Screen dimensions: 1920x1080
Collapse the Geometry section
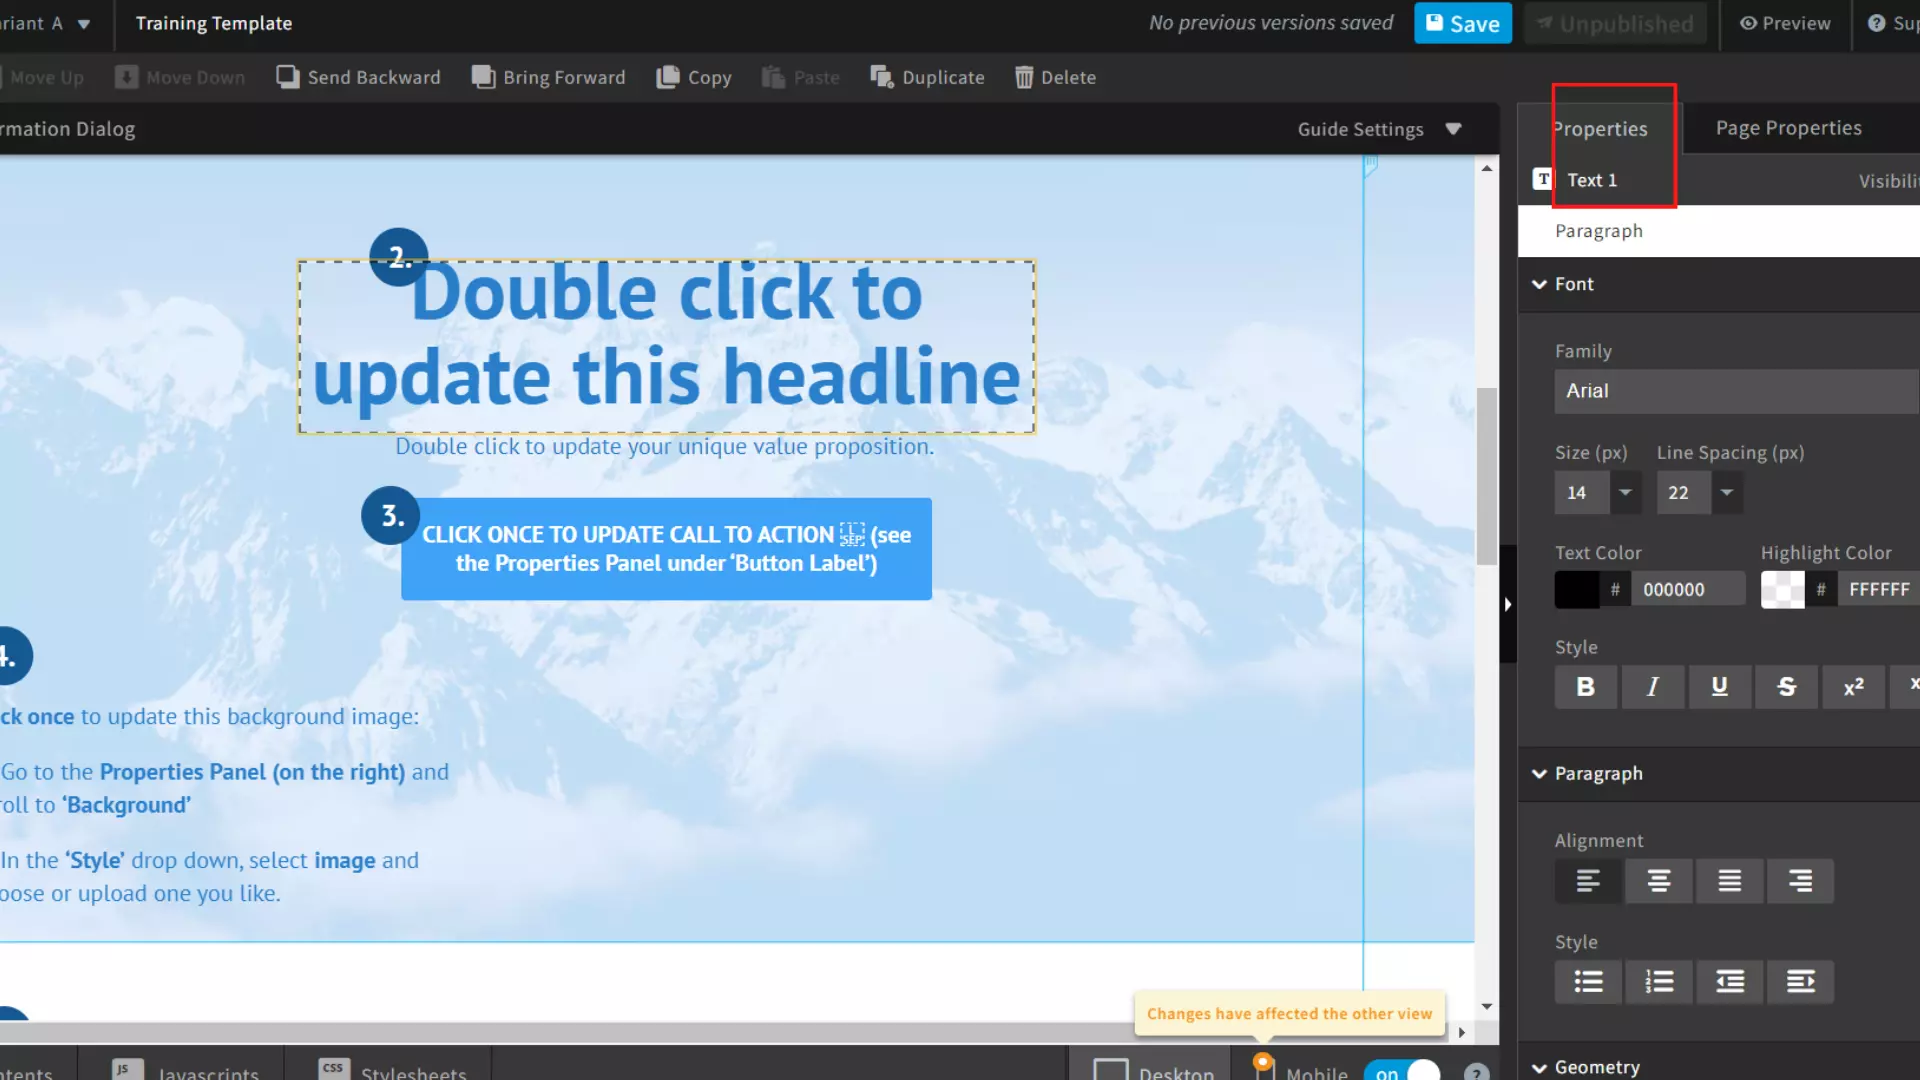[1540, 1067]
